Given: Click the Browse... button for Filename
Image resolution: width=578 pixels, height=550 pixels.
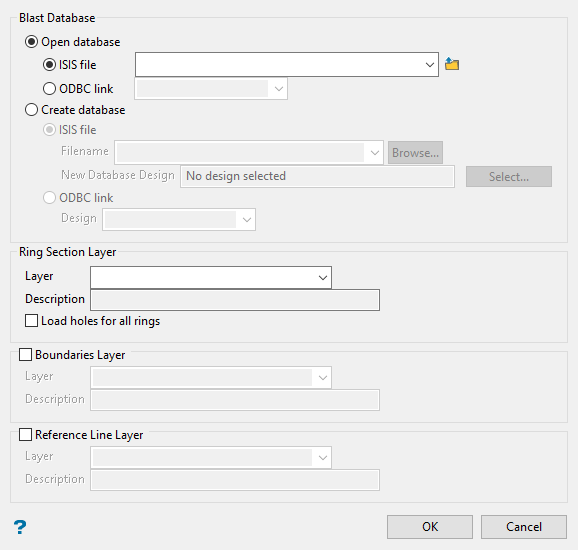Looking at the screenshot, I should tap(415, 153).
